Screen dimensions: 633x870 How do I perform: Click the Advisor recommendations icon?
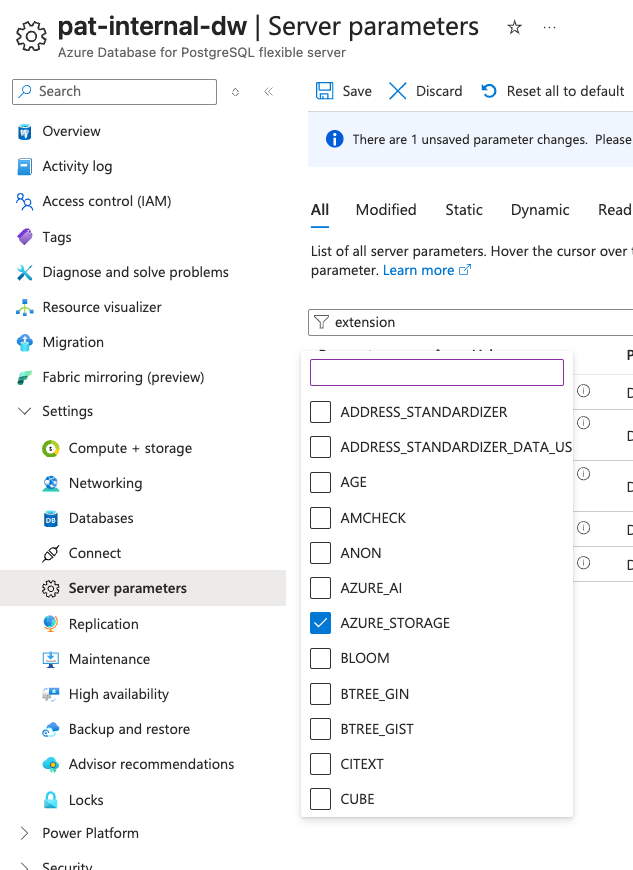pyautogui.click(x=50, y=765)
